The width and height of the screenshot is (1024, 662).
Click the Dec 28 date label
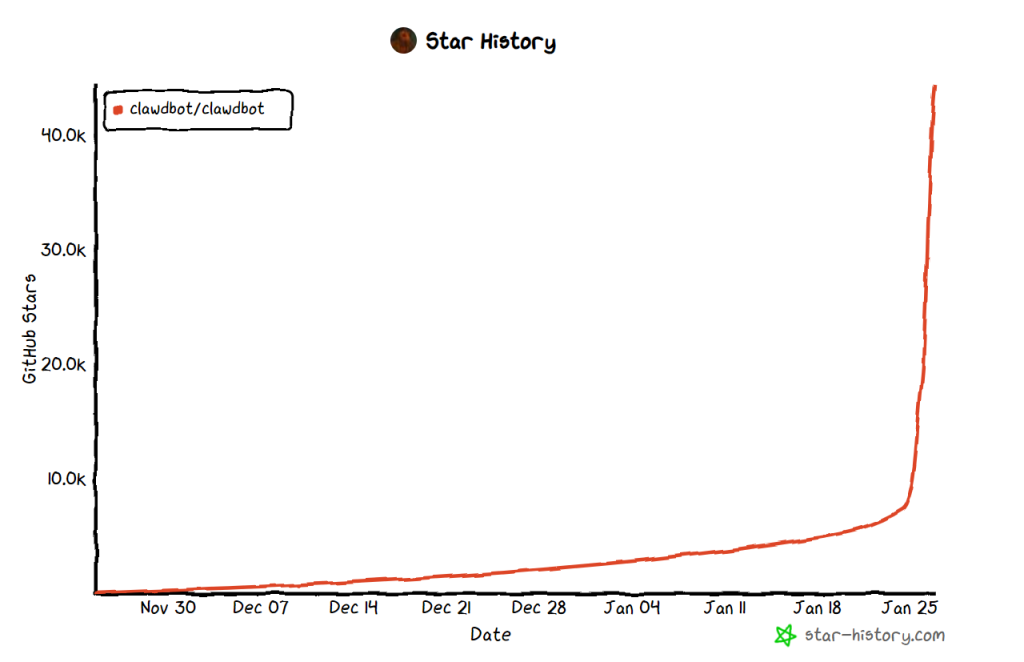click(x=539, y=608)
